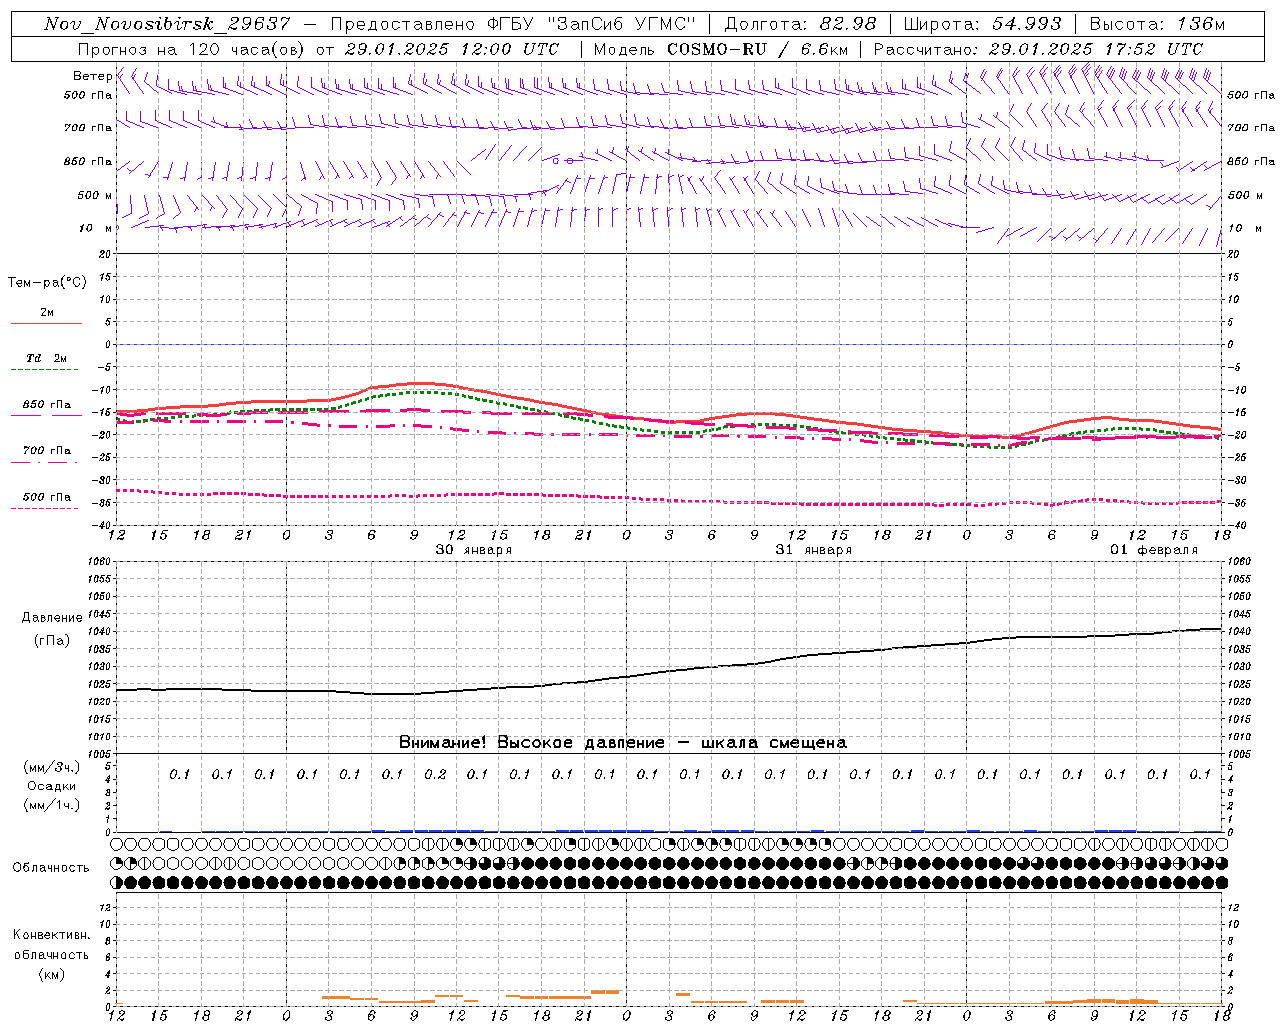Click the '(мм/3ч.)' precipitation unit label
This screenshot has height=1024, width=1280.
pyautogui.click(x=52, y=767)
